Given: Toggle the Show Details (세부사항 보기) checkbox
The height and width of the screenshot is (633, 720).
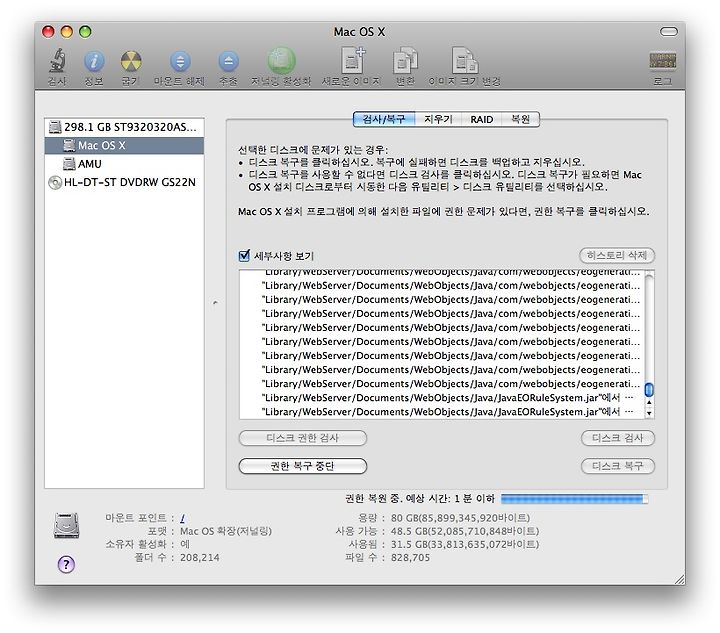Looking at the screenshot, I should point(244,255).
